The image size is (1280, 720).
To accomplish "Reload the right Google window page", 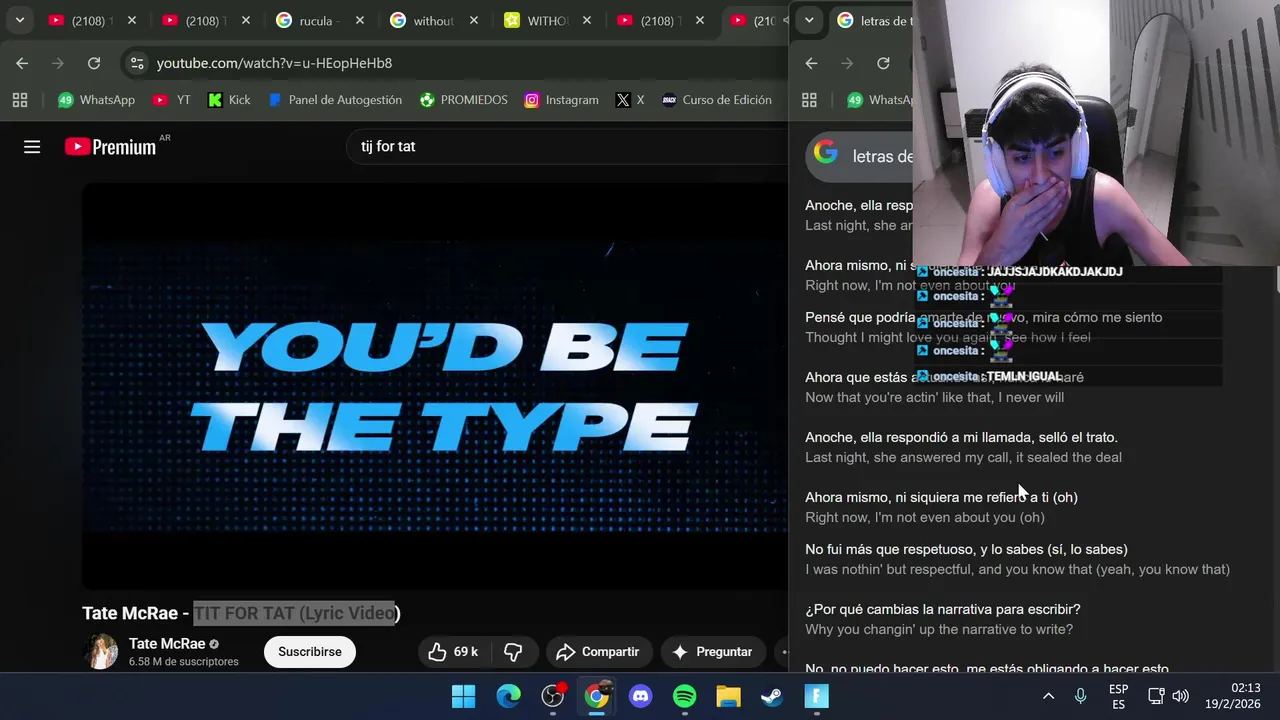I will 883,63.
